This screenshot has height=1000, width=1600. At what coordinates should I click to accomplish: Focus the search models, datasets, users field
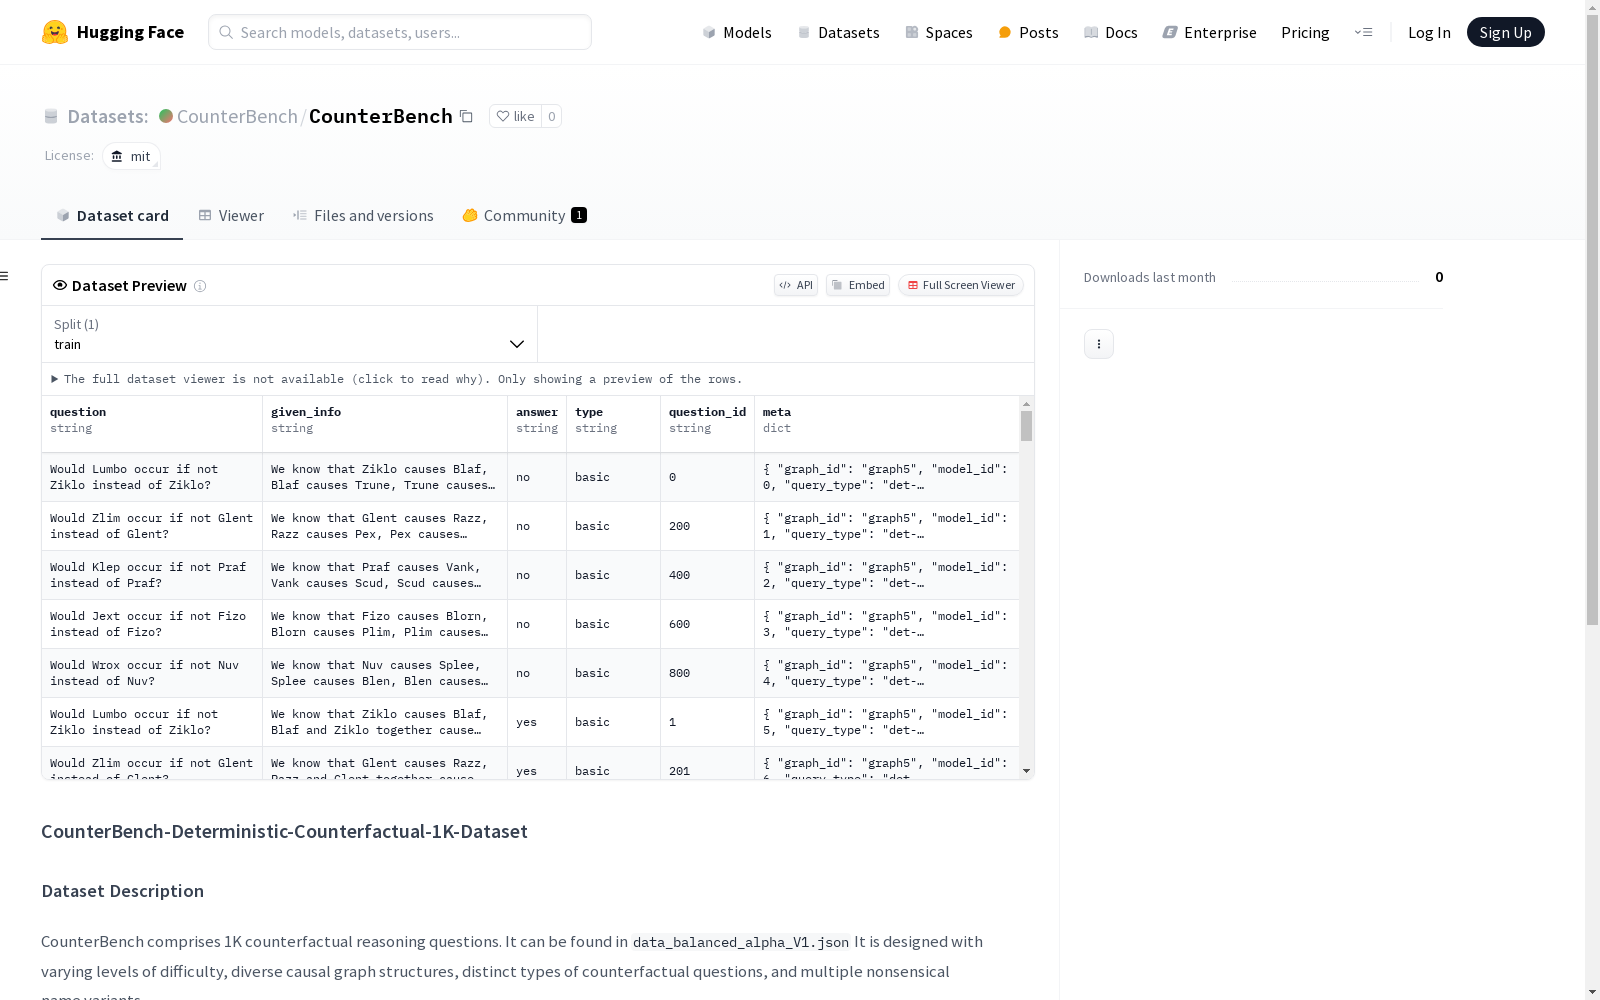[400, 32]
